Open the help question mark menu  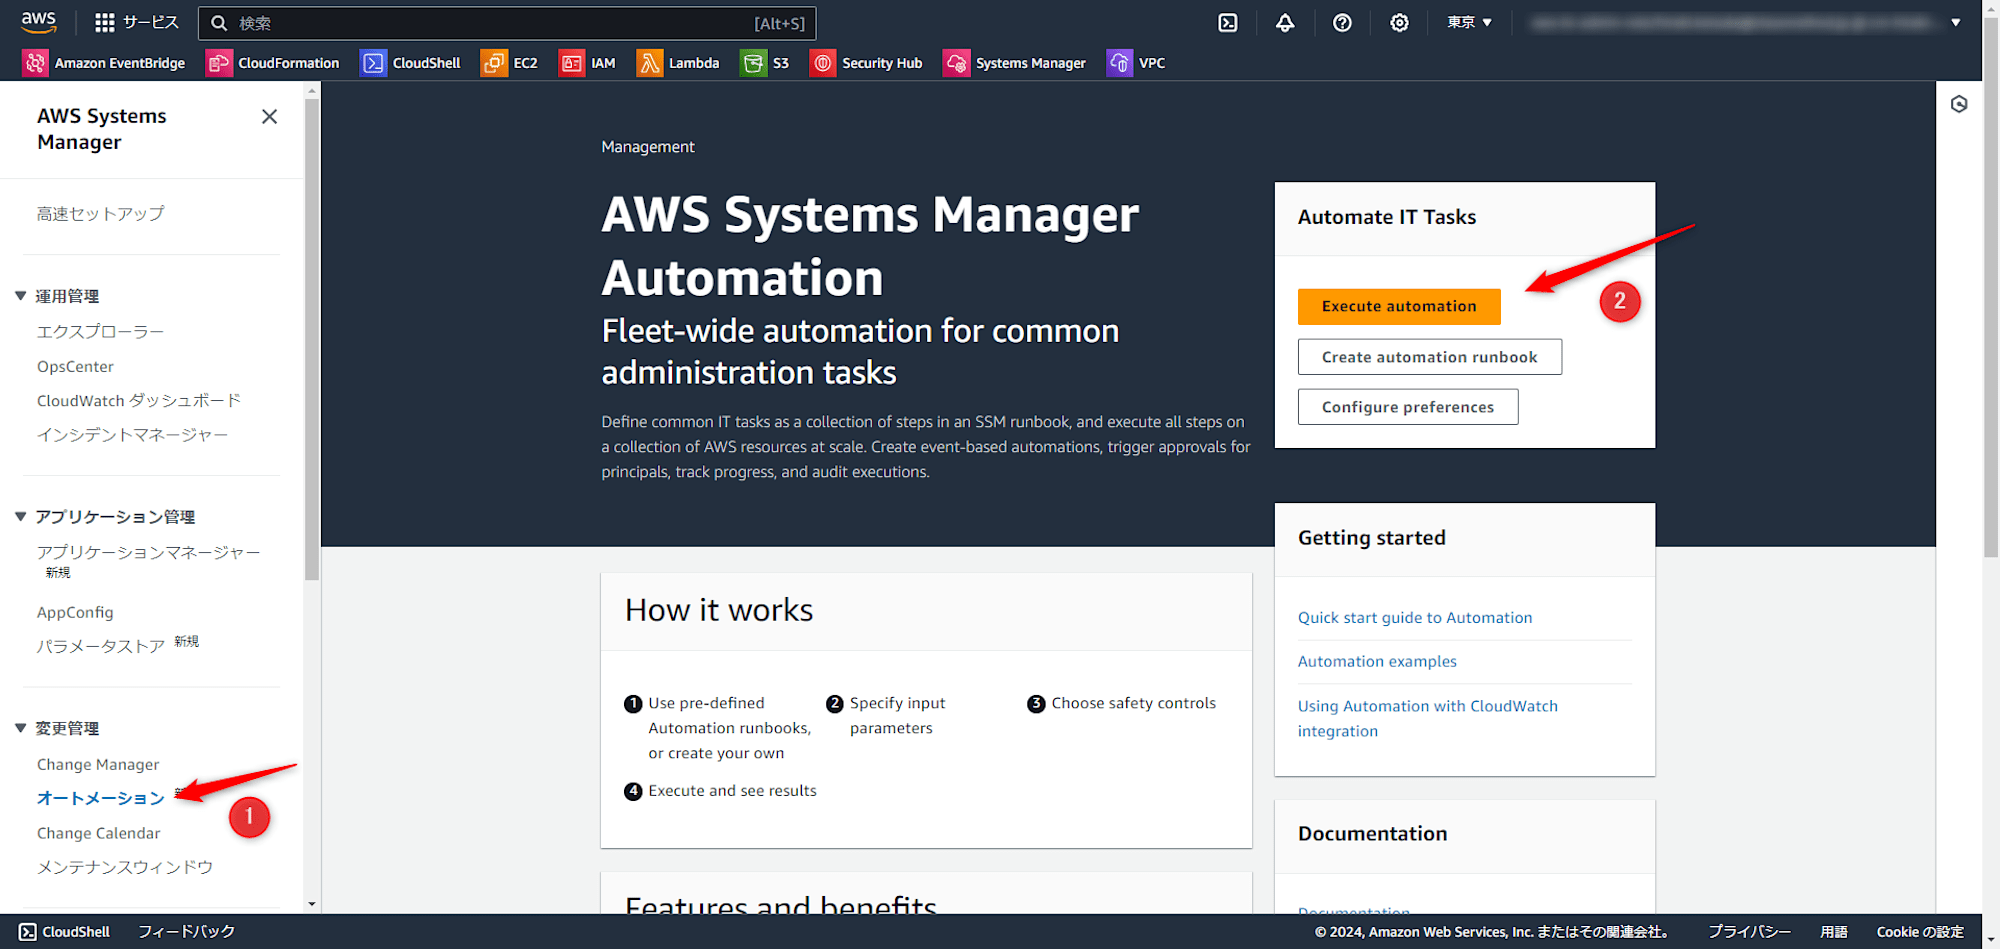tap(1342, 23)
